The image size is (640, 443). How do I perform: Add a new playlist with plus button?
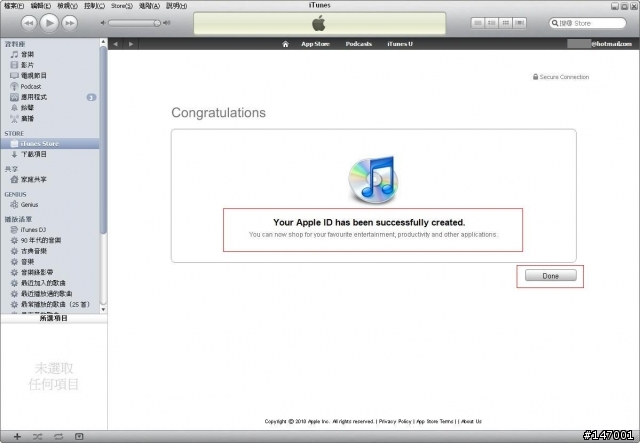click(17, 436)
